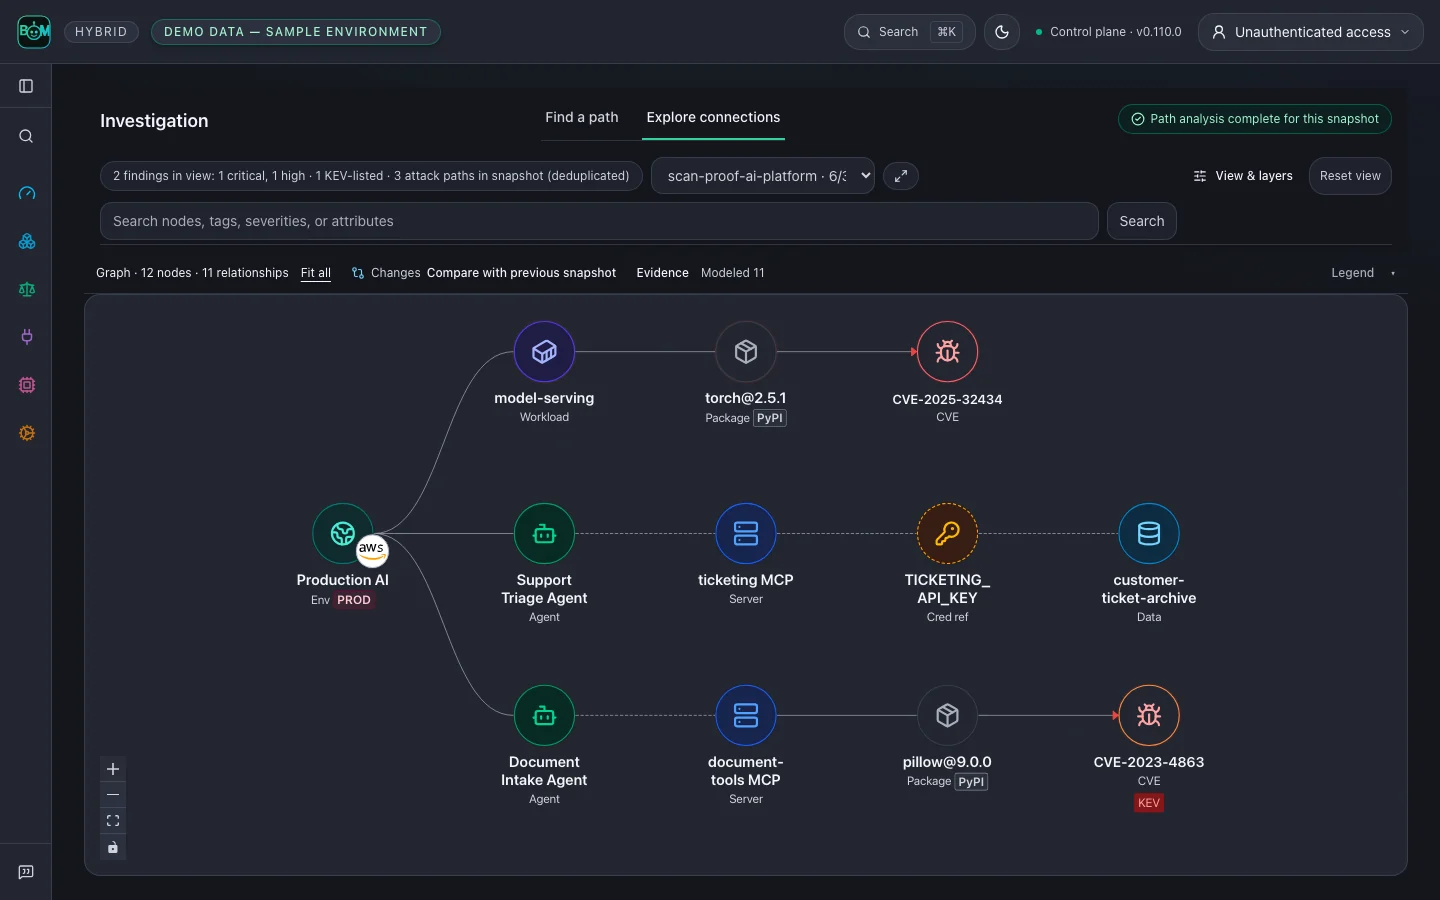Expand the Unauthenticated access menu

1311,32
